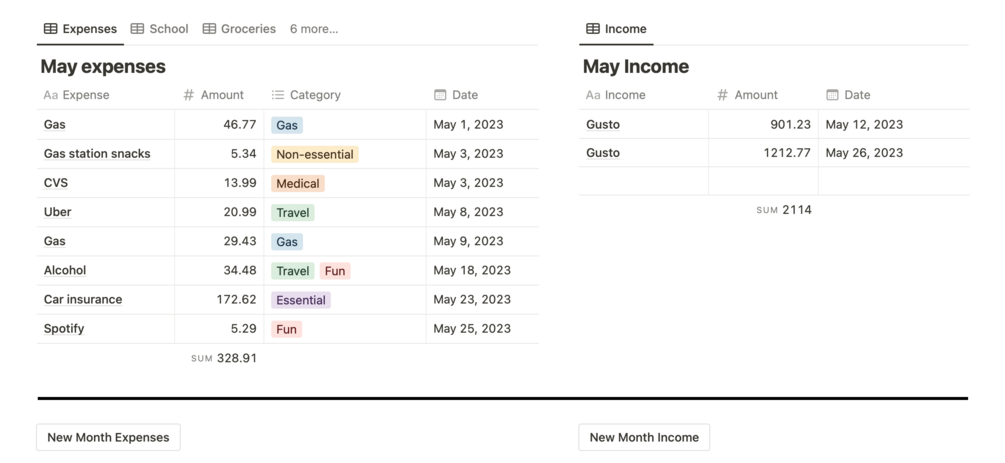This screenshot has height=463, width=1005.
Task: Expand the '6 more...' views list
Action: [314, 29]
